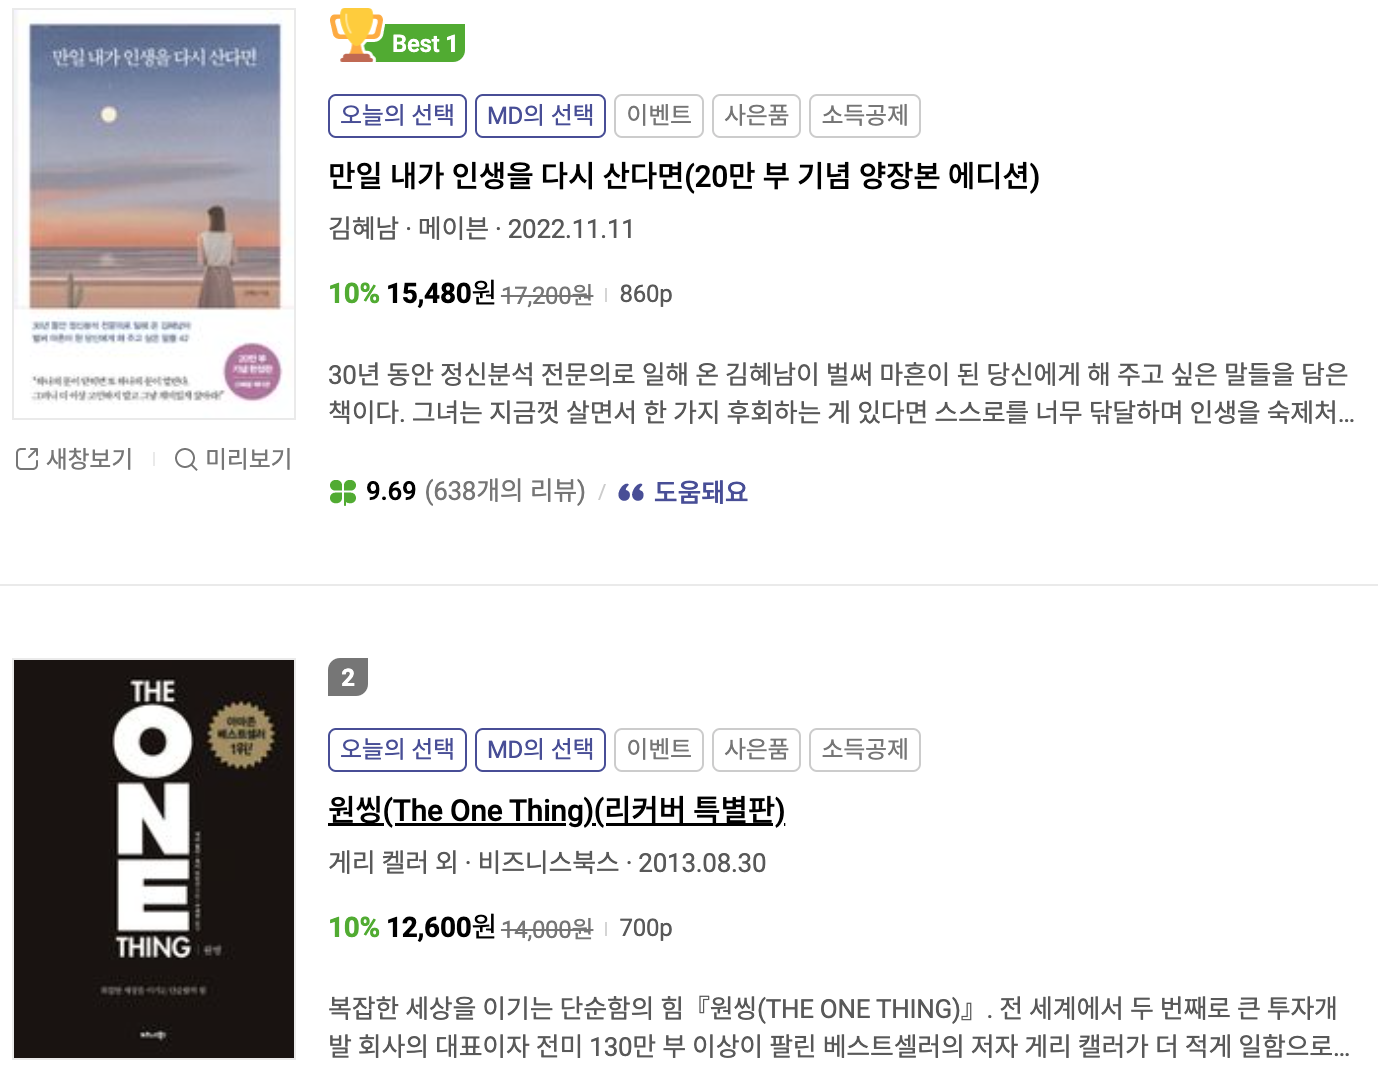Click the 미리보기 magnifier icon
Viewport: 1378px width, 1066px height.
185,459
